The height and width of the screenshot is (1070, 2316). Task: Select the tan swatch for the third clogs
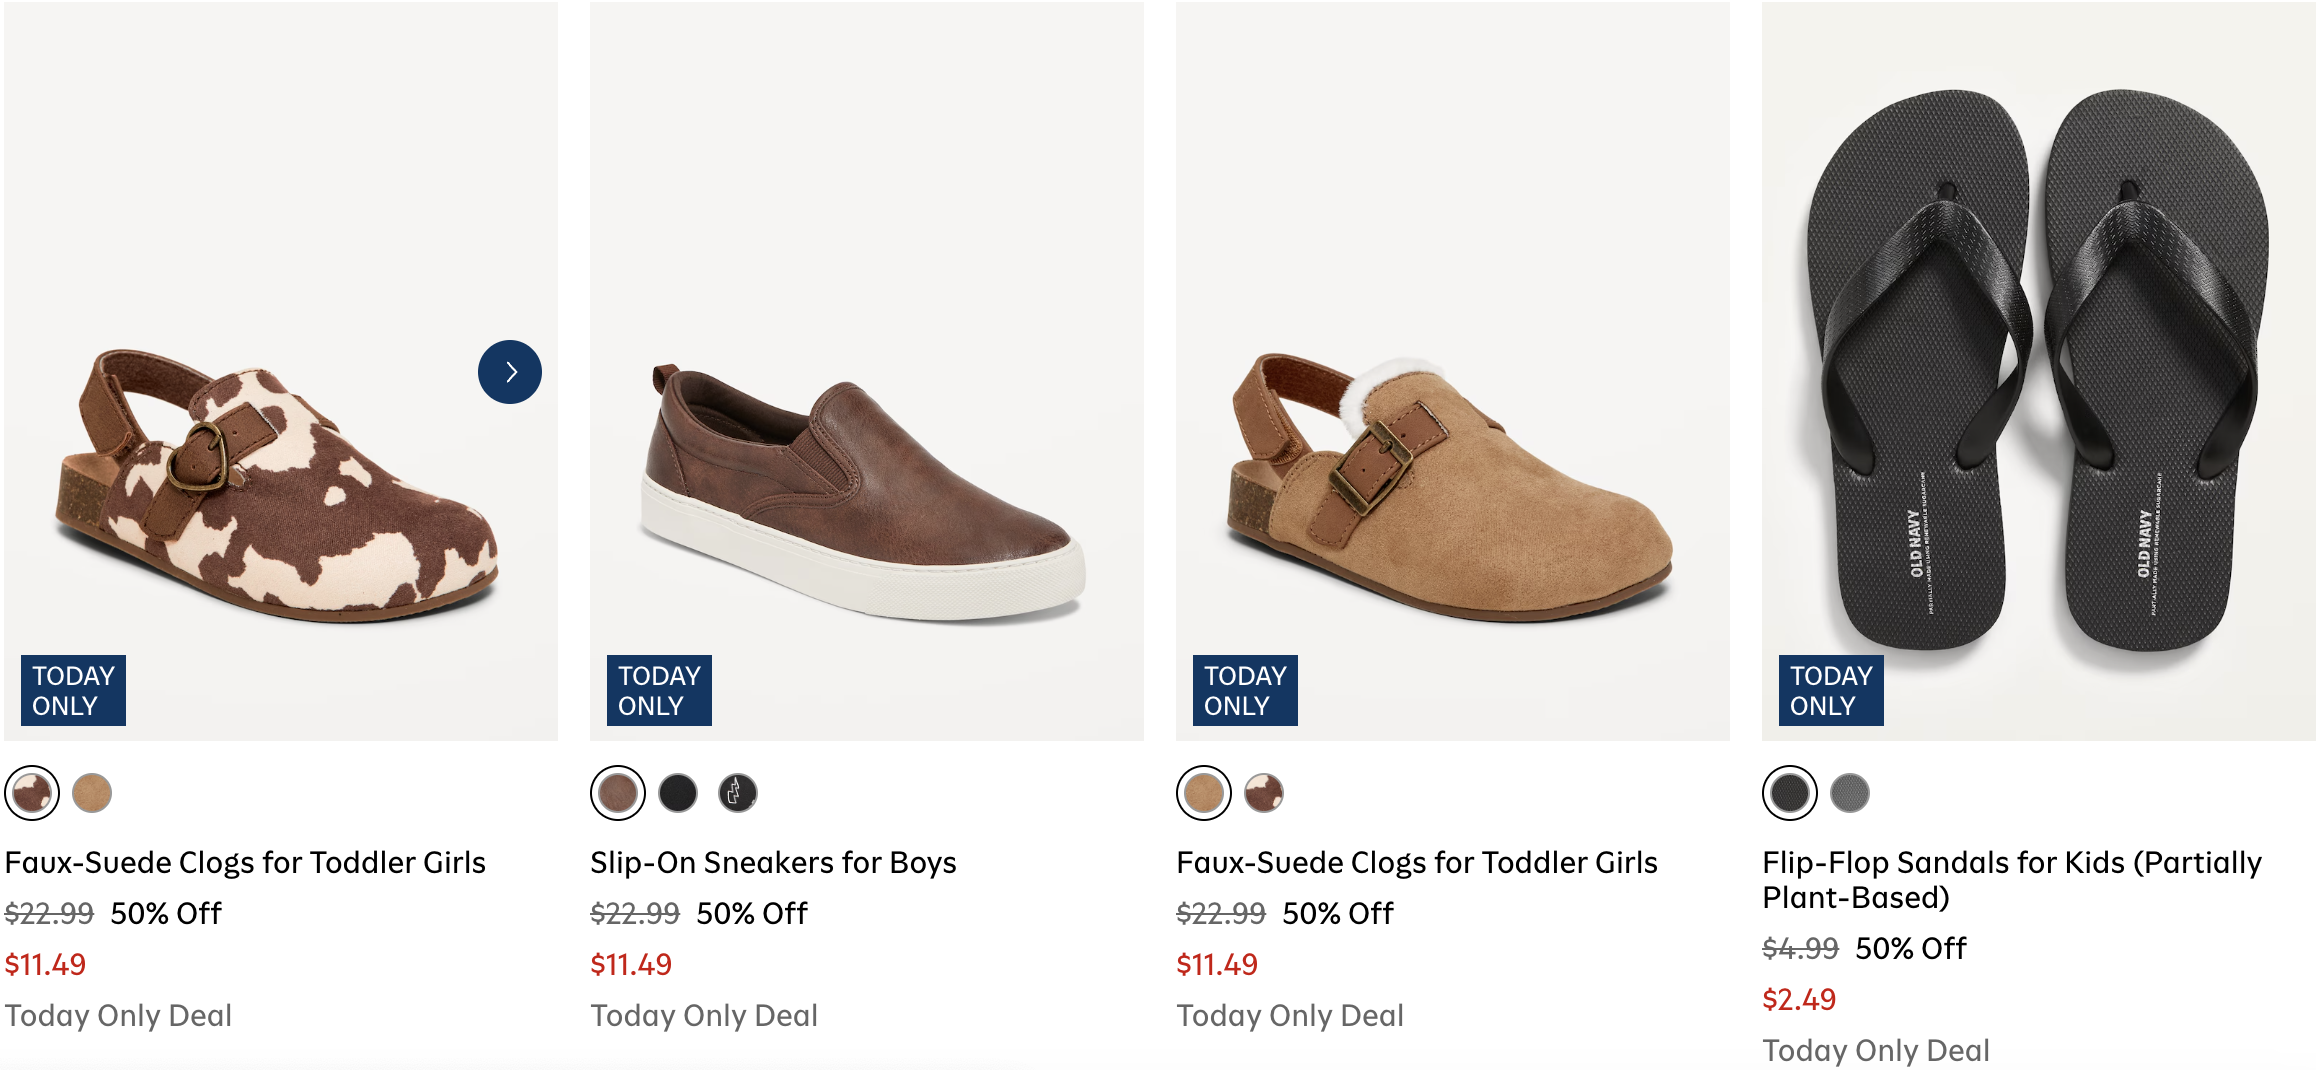click(1204, 793)
